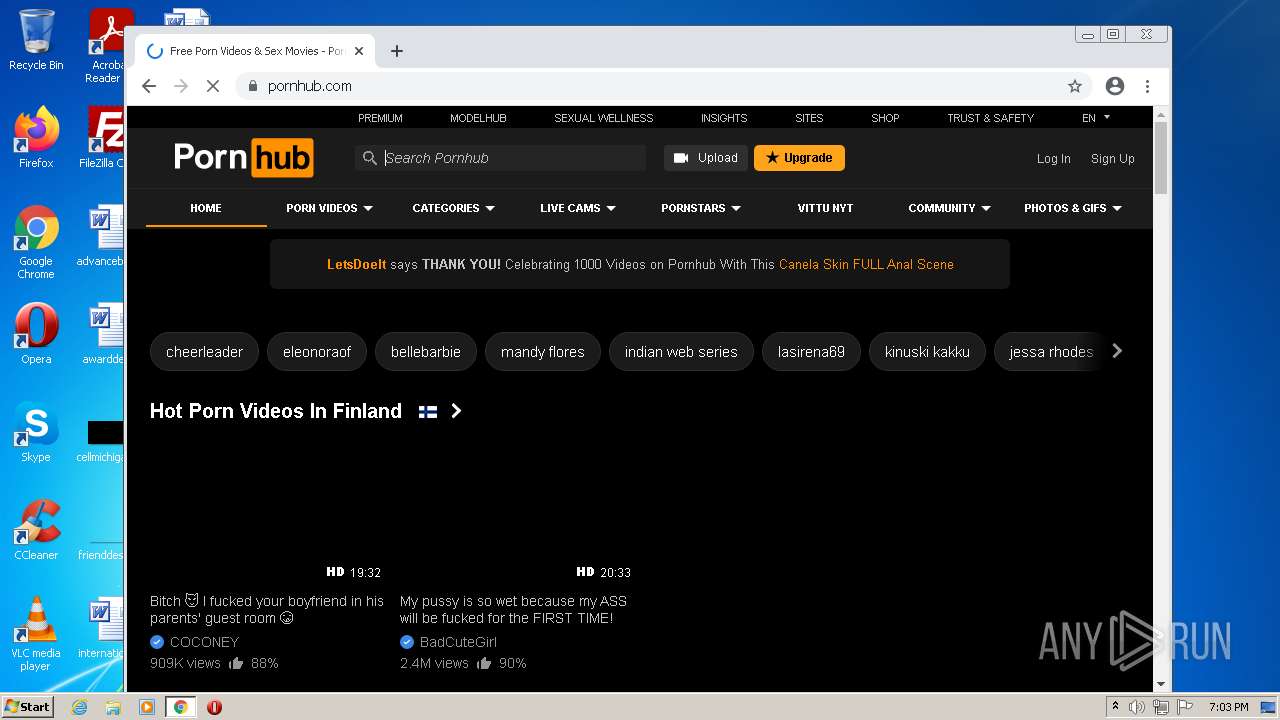
Task: Click the search magnifier icon
Action: 370,158
